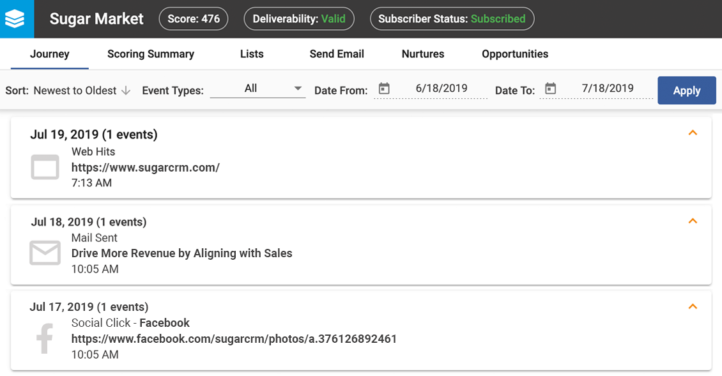Click the Social Click - Facebook label

point(130,323)
